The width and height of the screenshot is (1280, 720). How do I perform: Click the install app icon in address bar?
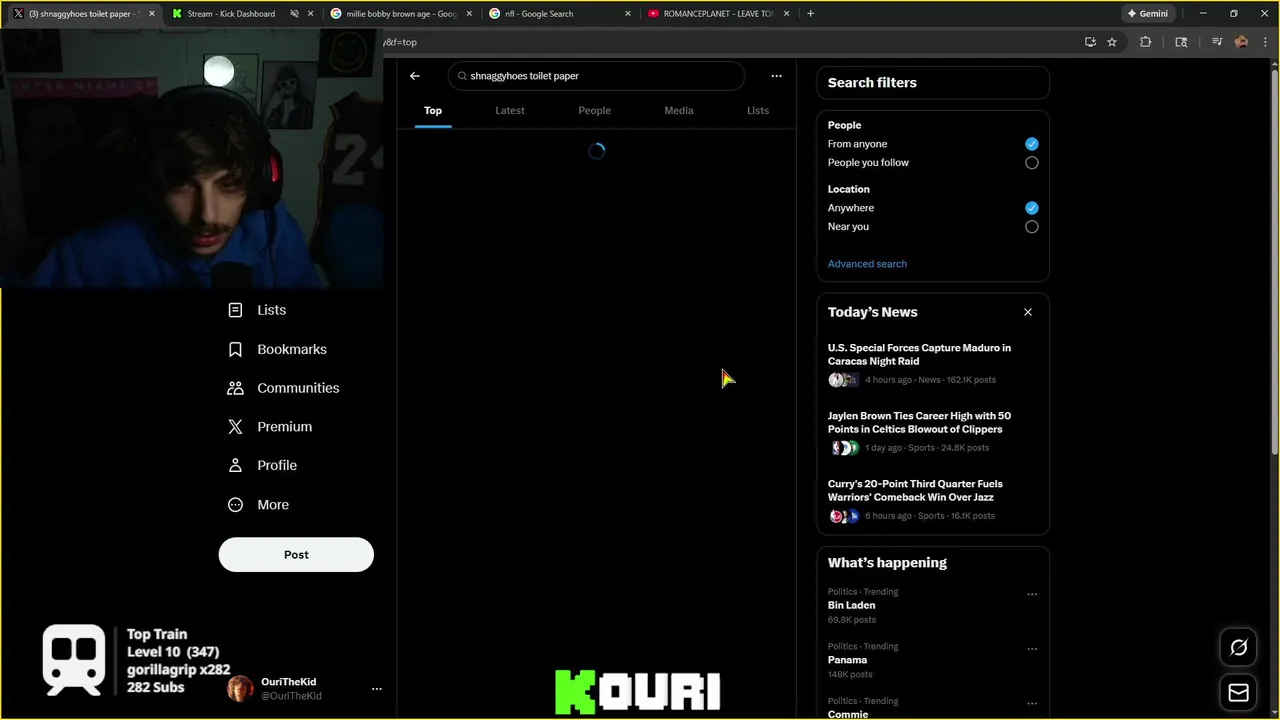[1090, 42]
